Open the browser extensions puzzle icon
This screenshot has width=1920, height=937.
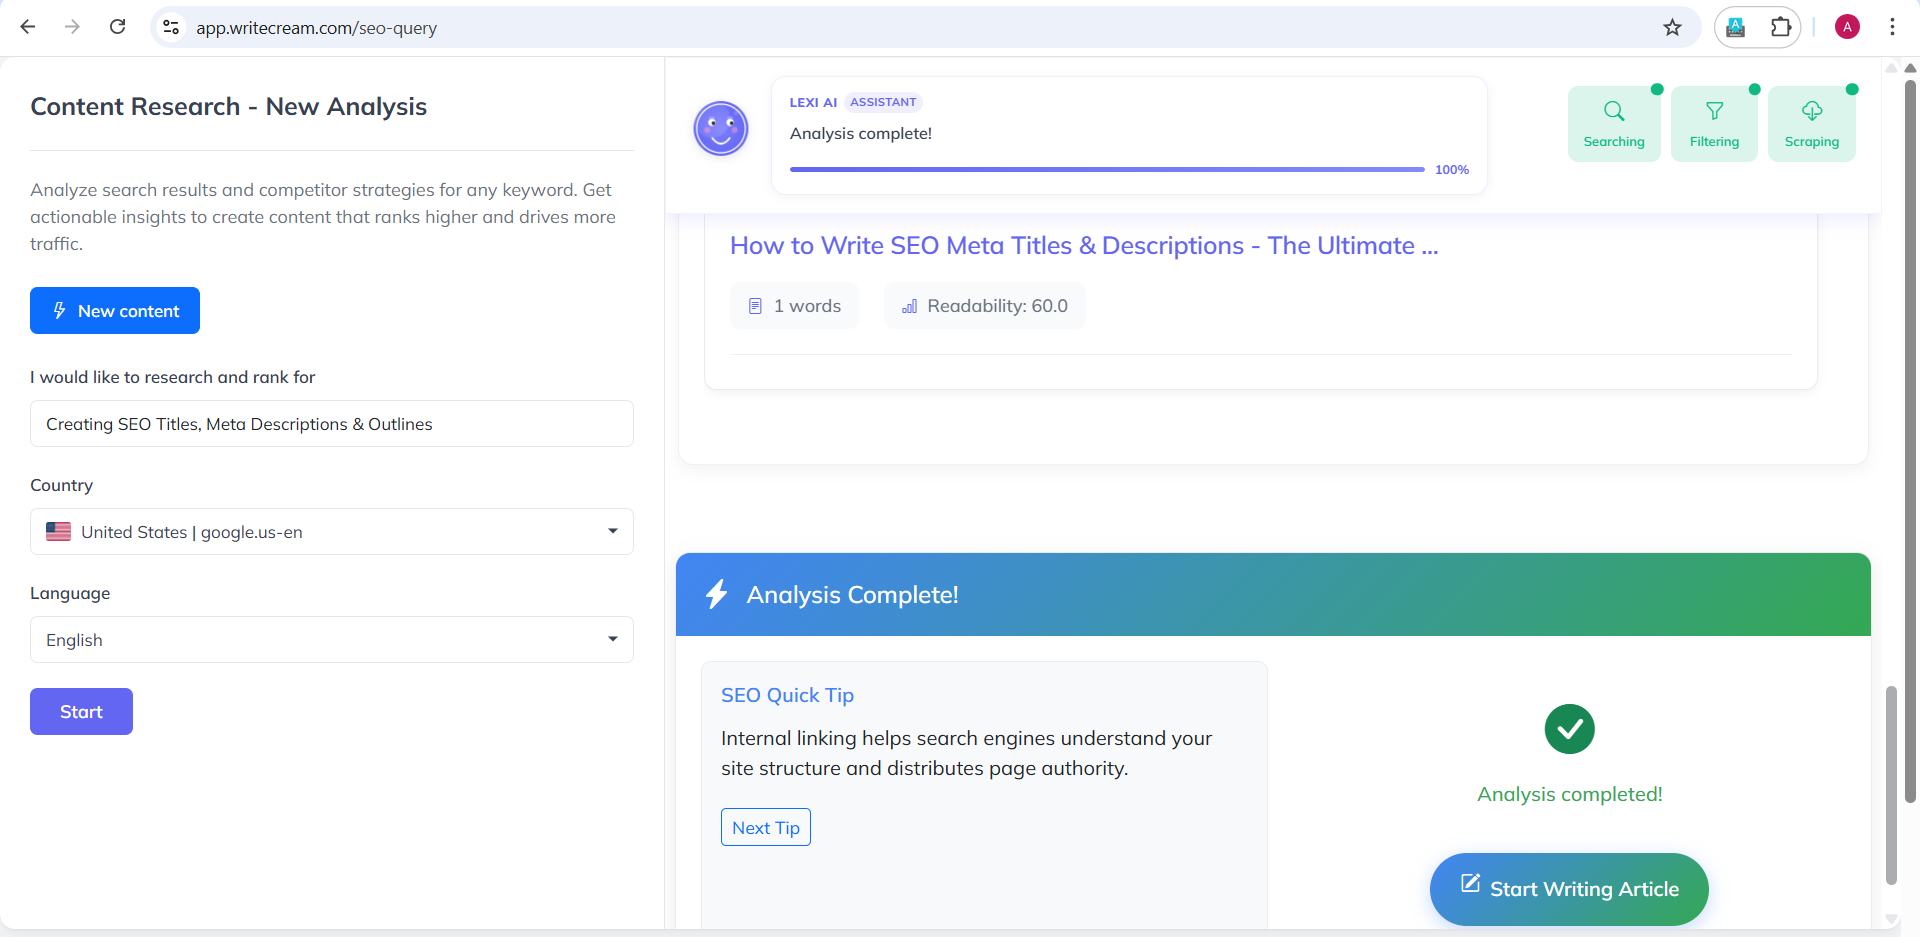(x=1781, y=28)
